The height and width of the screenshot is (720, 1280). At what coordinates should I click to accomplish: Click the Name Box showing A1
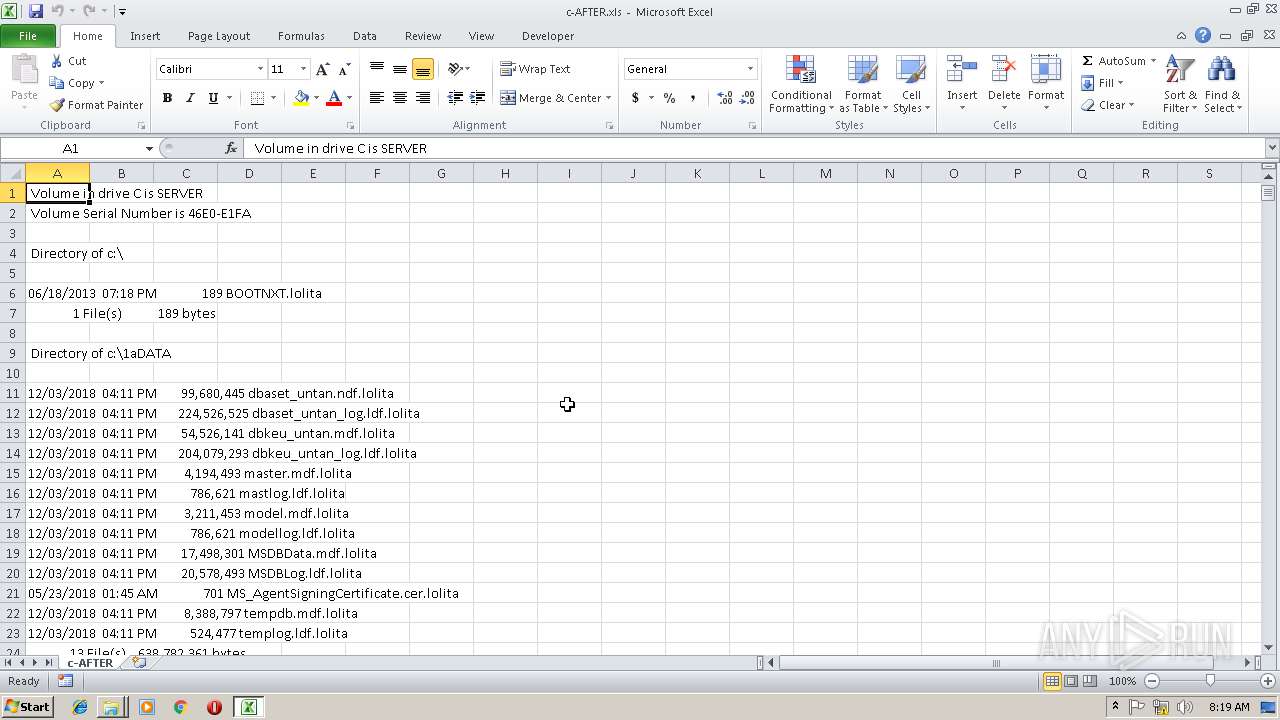point(72,148)
